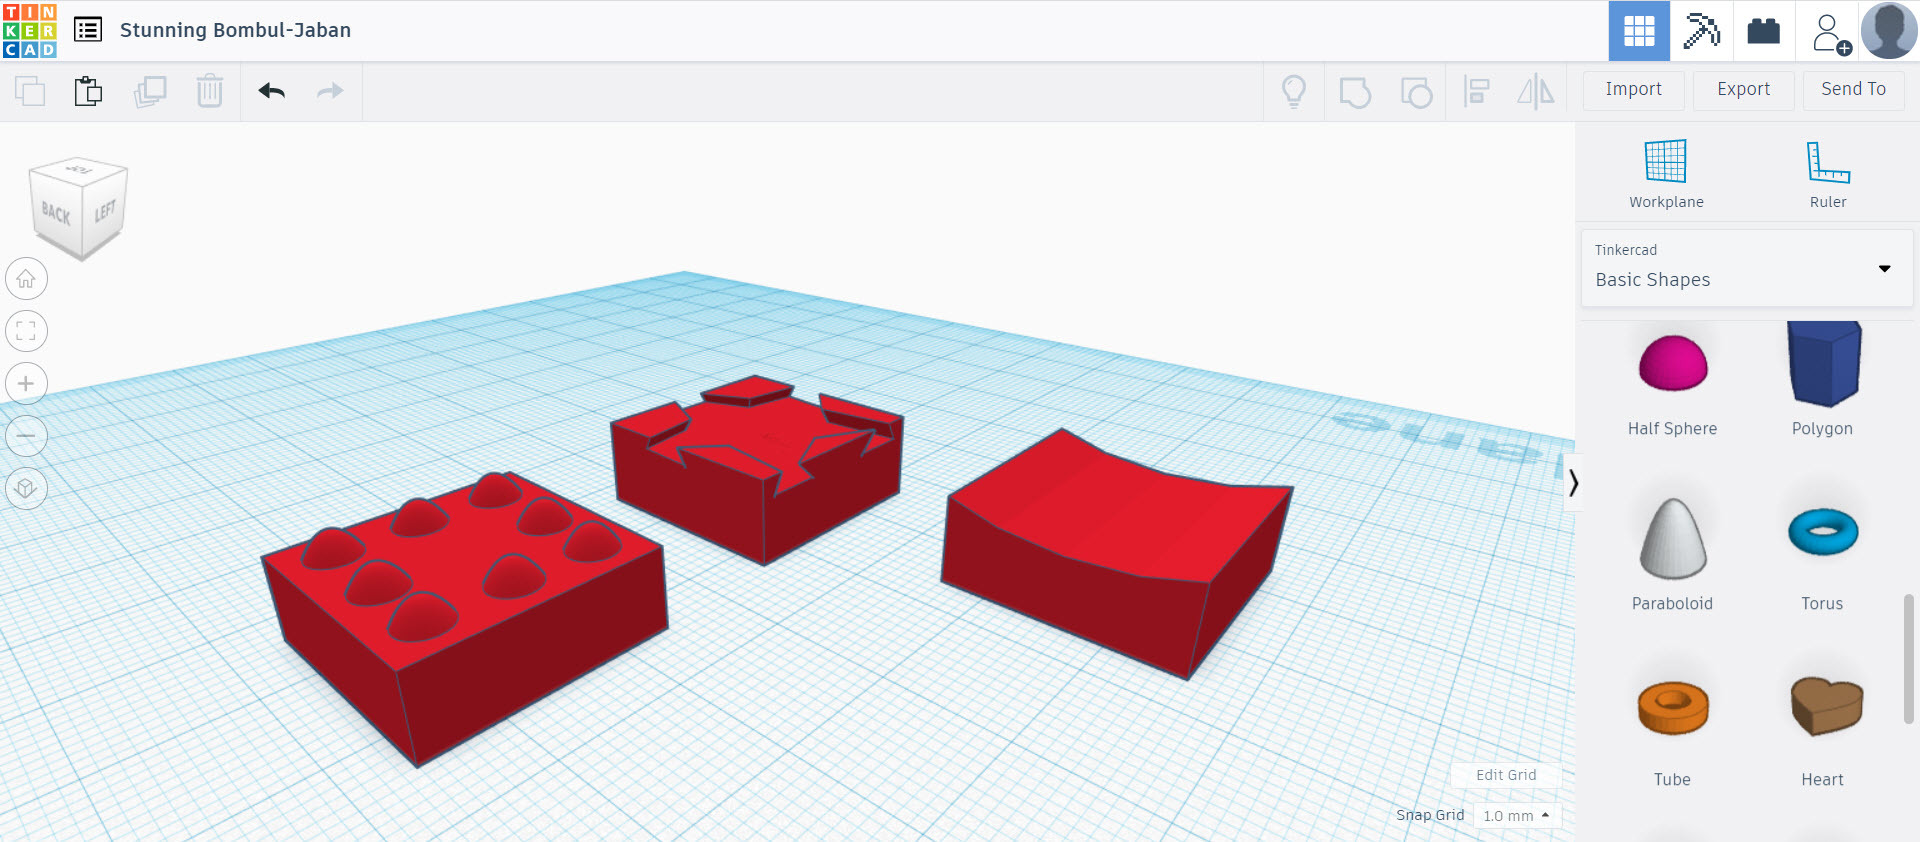Click the Edit Grid button
The height and width of the screenshot is (842, 1920).
(x=1506, y=775)
